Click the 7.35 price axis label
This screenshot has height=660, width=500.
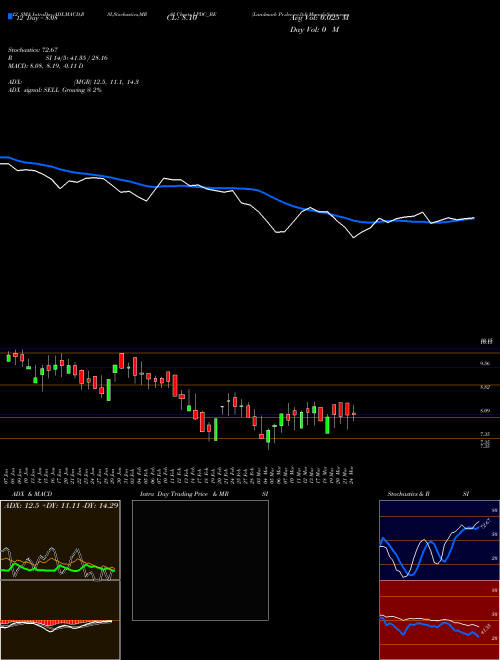[485, 434]
